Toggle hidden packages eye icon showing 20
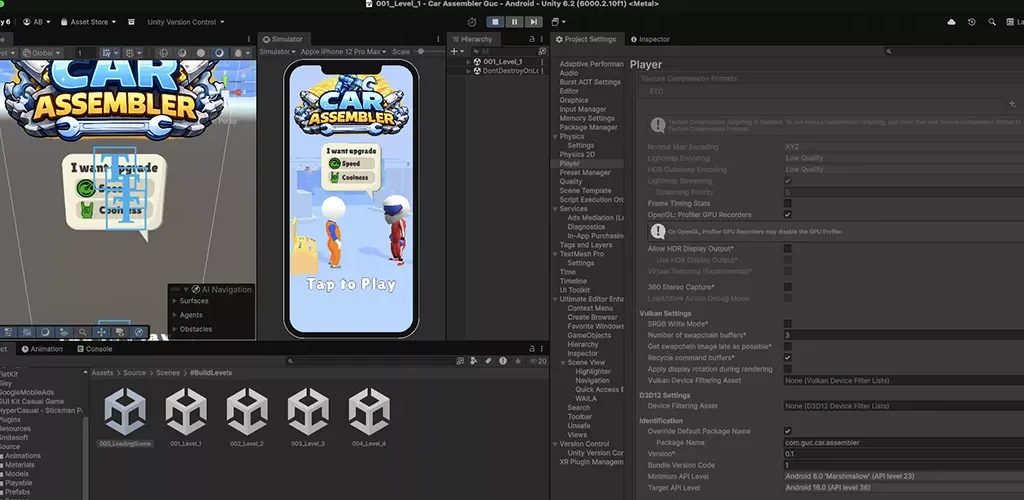Viewport: 1024px width, 500px height. point(537,360)
